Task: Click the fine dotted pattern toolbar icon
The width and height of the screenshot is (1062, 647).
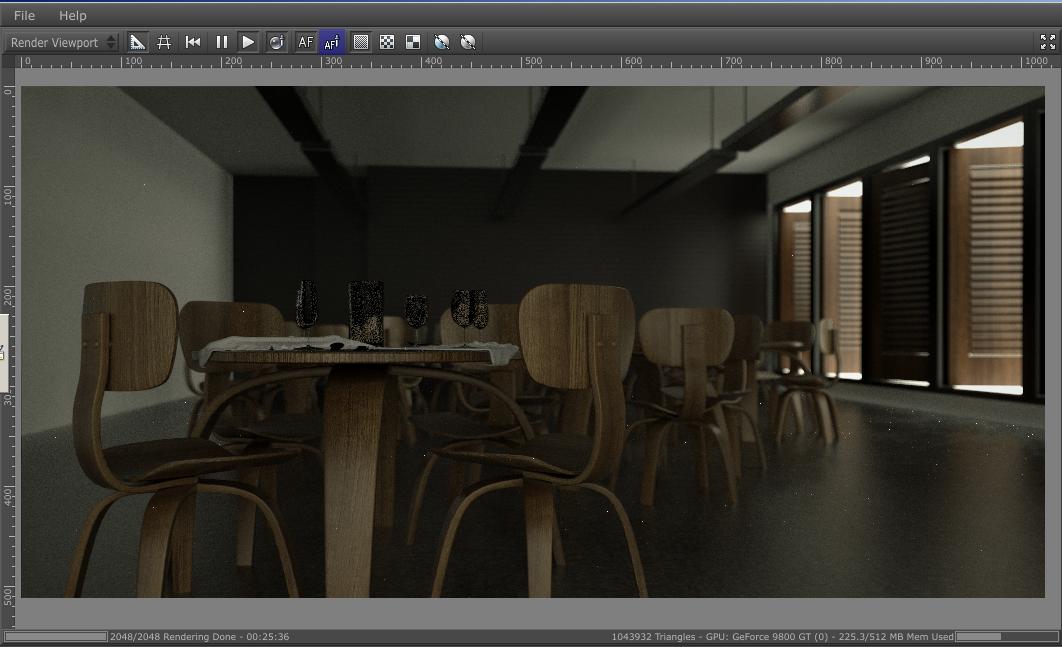Action: [361, 42]
